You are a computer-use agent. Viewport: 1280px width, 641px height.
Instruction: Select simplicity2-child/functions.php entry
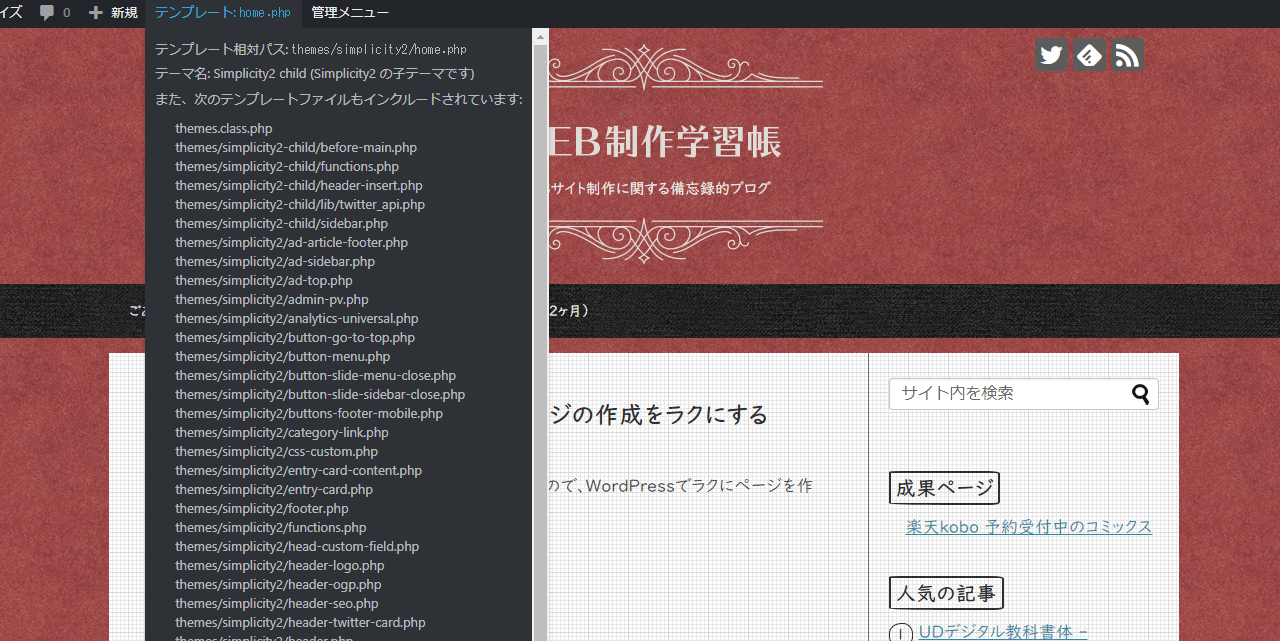pyautogui.click(x=287, y=166)
